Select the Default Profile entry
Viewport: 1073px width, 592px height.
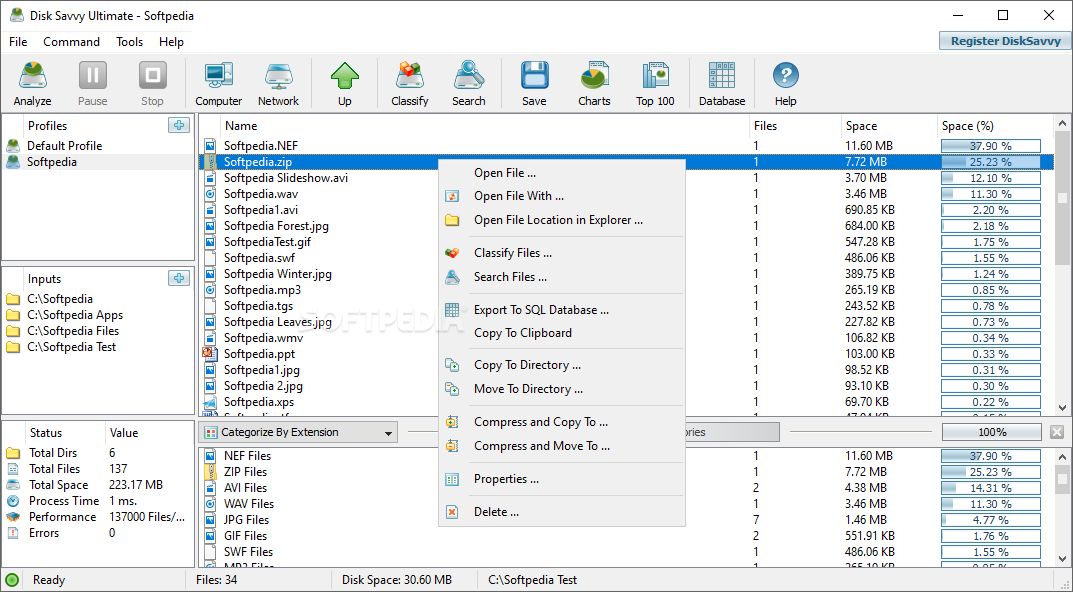[64, 146]
